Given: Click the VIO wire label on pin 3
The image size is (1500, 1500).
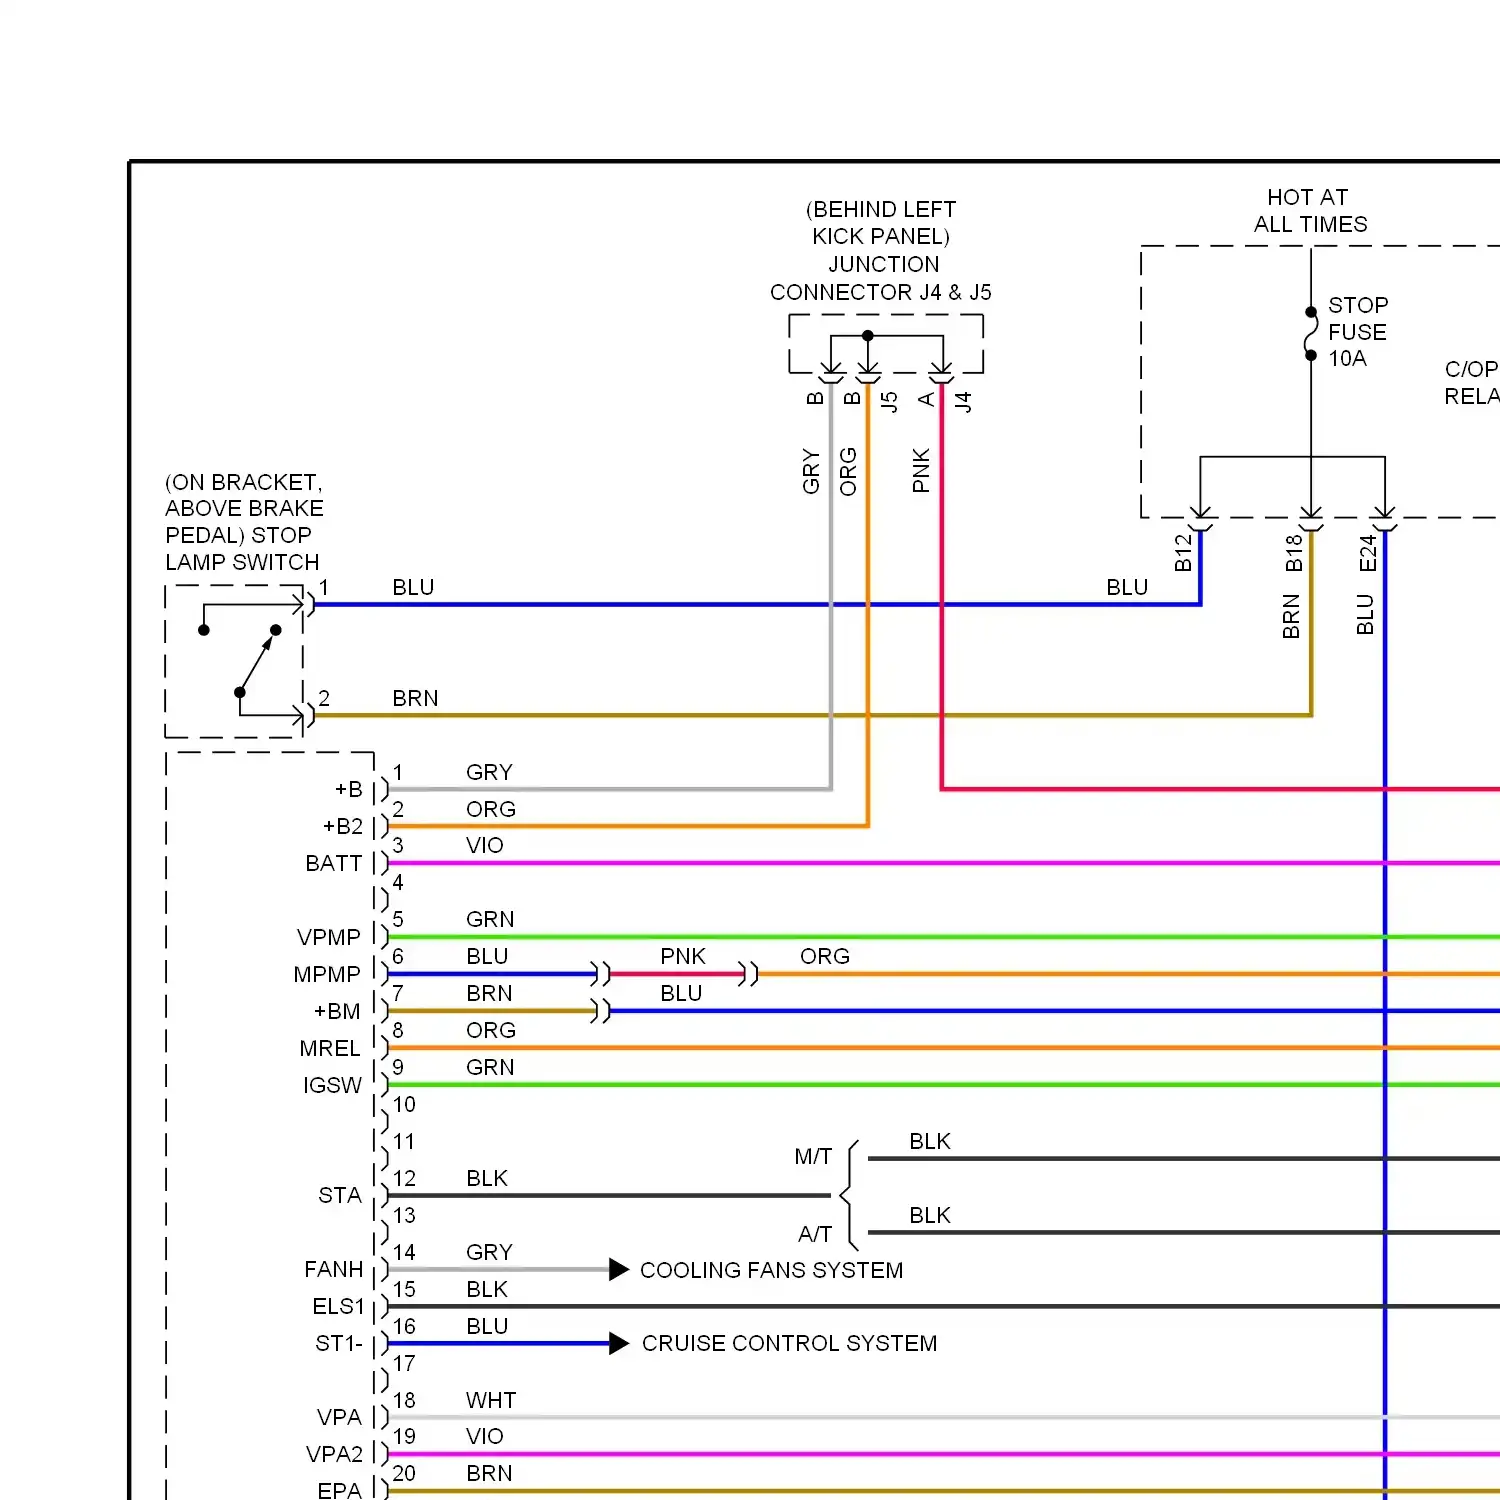Looking at the screenshot, I should 485,846.
